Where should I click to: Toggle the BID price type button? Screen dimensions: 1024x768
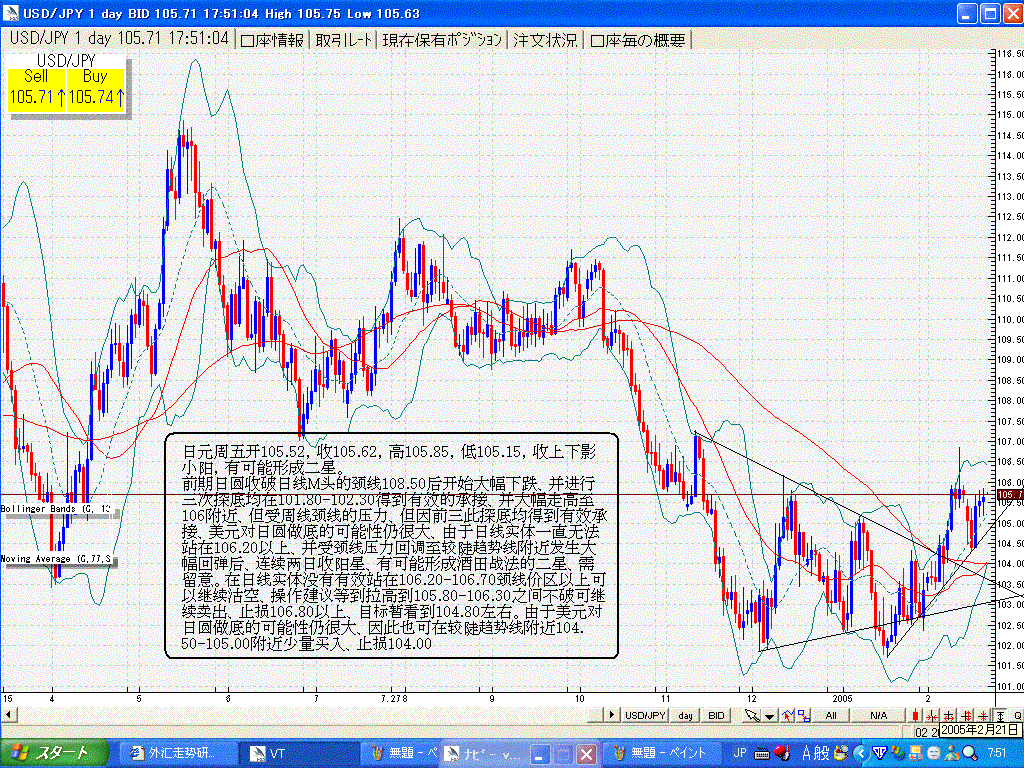click(x=716, y=715)
